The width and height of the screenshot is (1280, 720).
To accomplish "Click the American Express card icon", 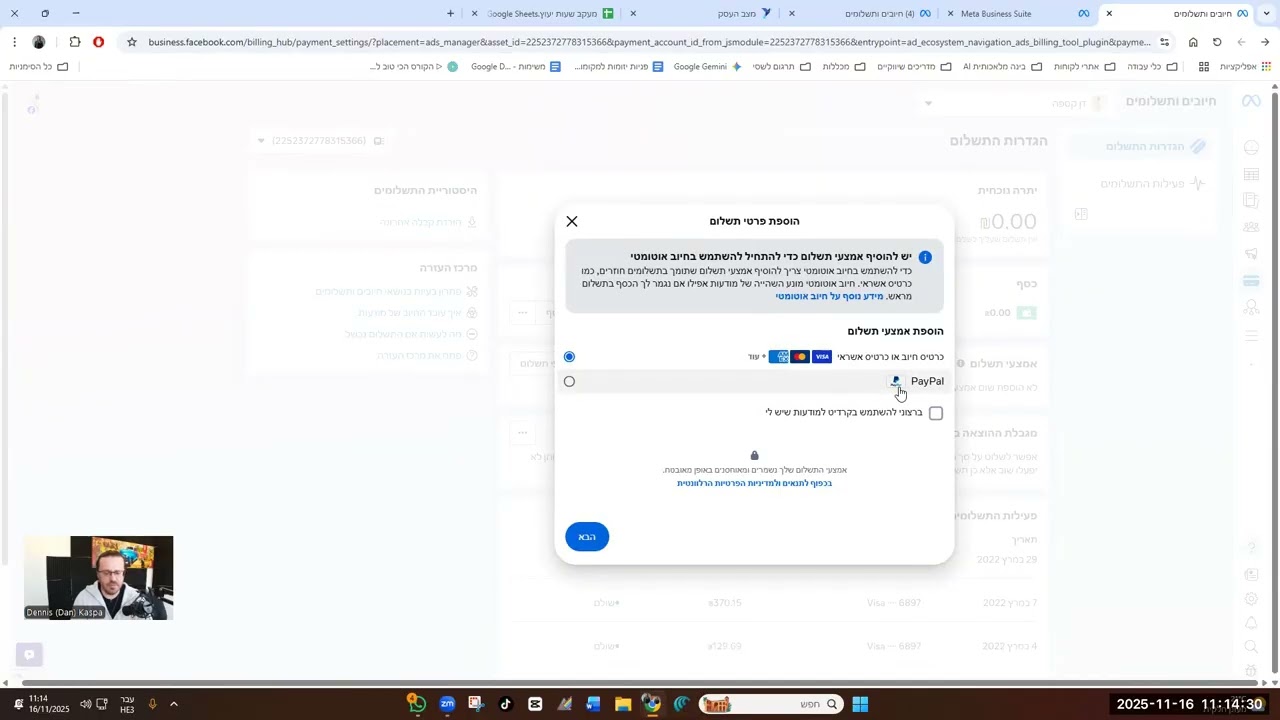I will 778,357.
